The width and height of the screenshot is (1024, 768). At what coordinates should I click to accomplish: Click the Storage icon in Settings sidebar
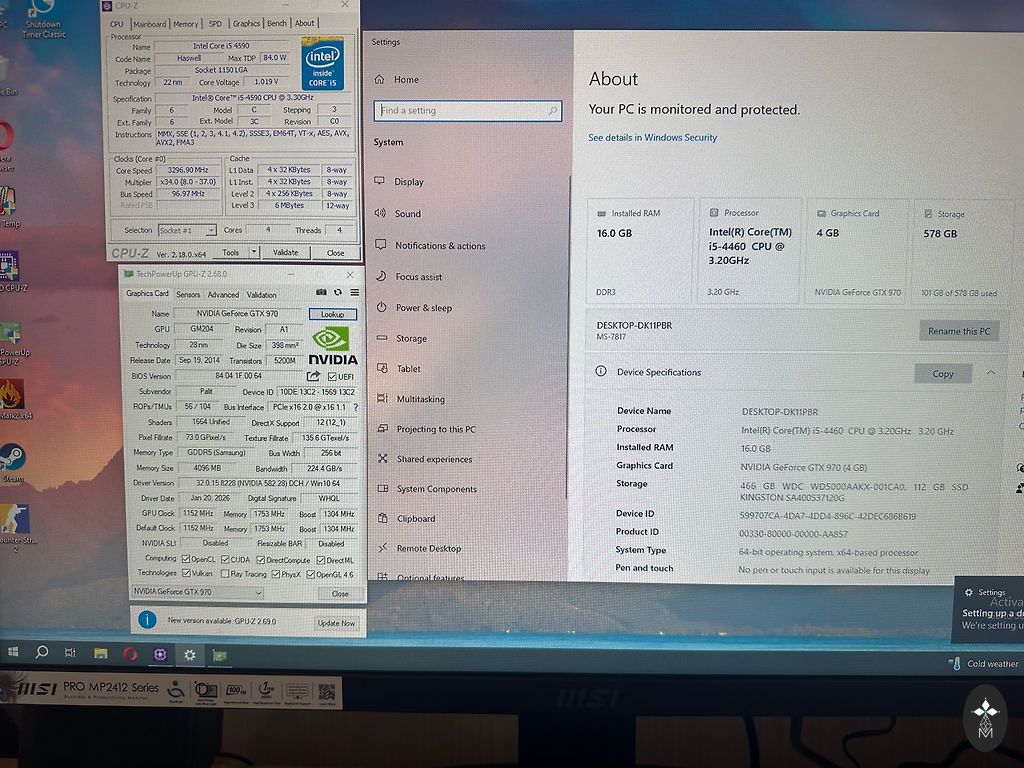click(380, 338)
